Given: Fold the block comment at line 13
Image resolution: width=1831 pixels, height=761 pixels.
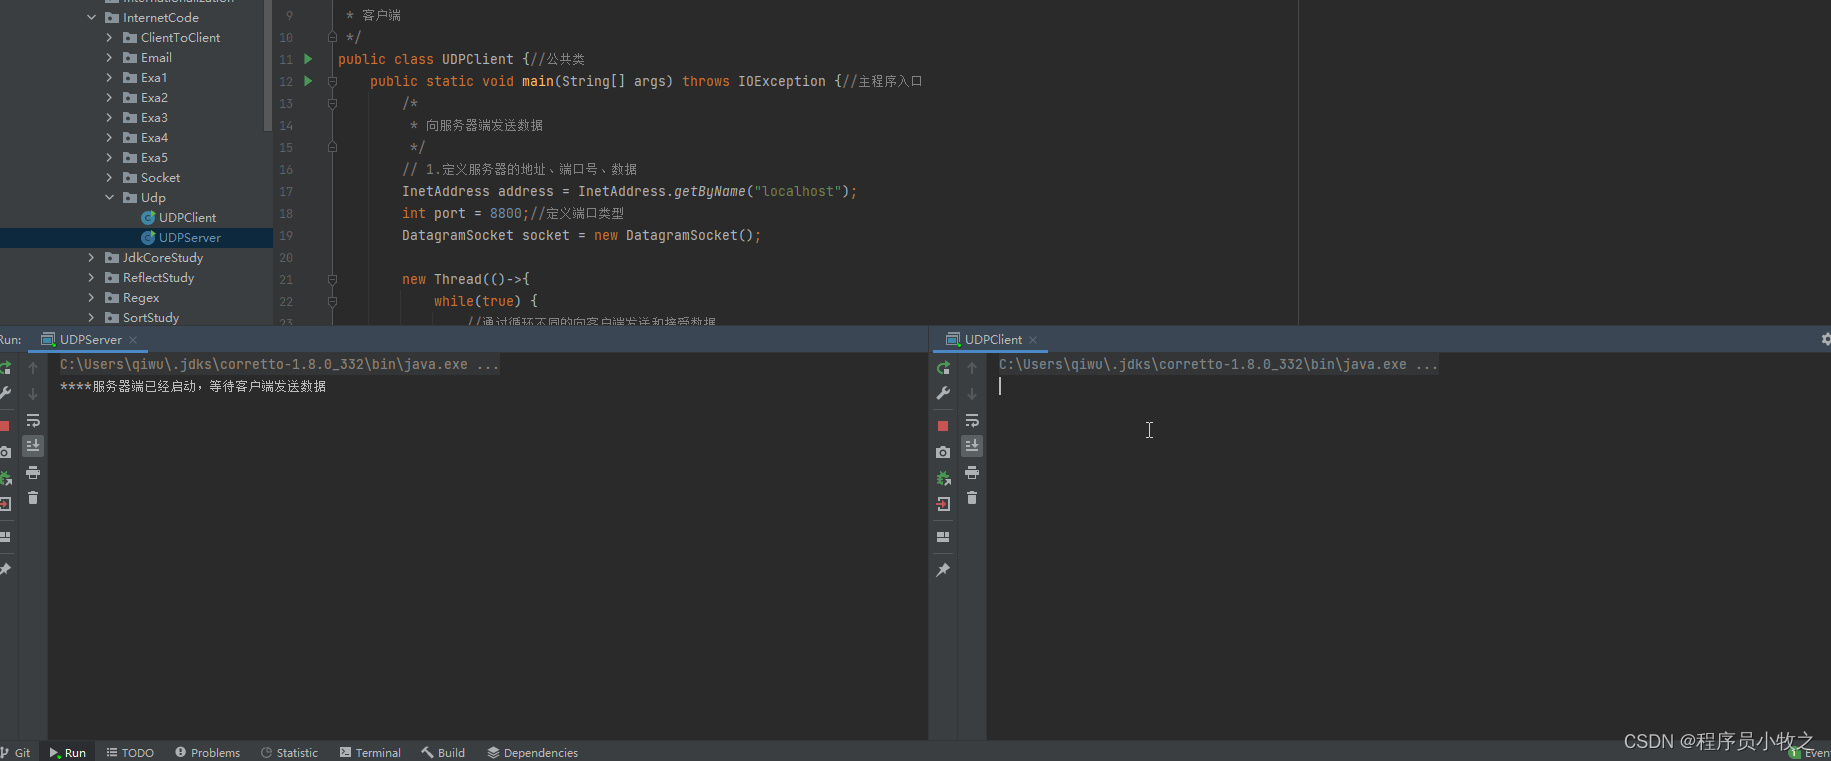Looking at the screenshot, I should tap(332, 103).
